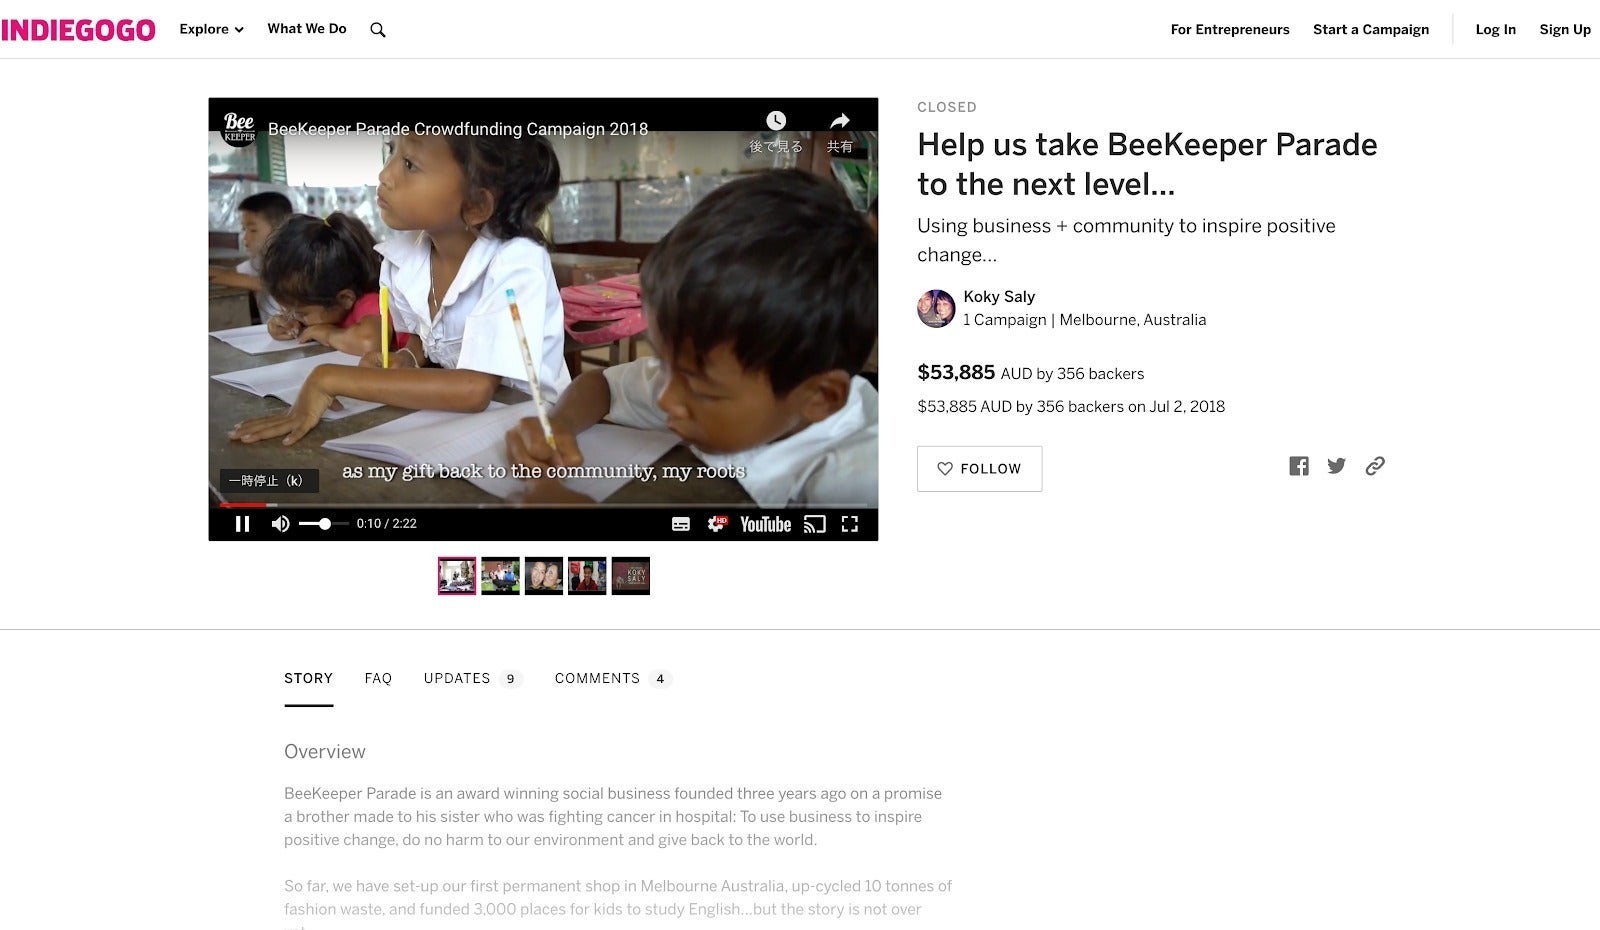Enter video fullscreen mode
1600x930 pixels.
(850, 524)
